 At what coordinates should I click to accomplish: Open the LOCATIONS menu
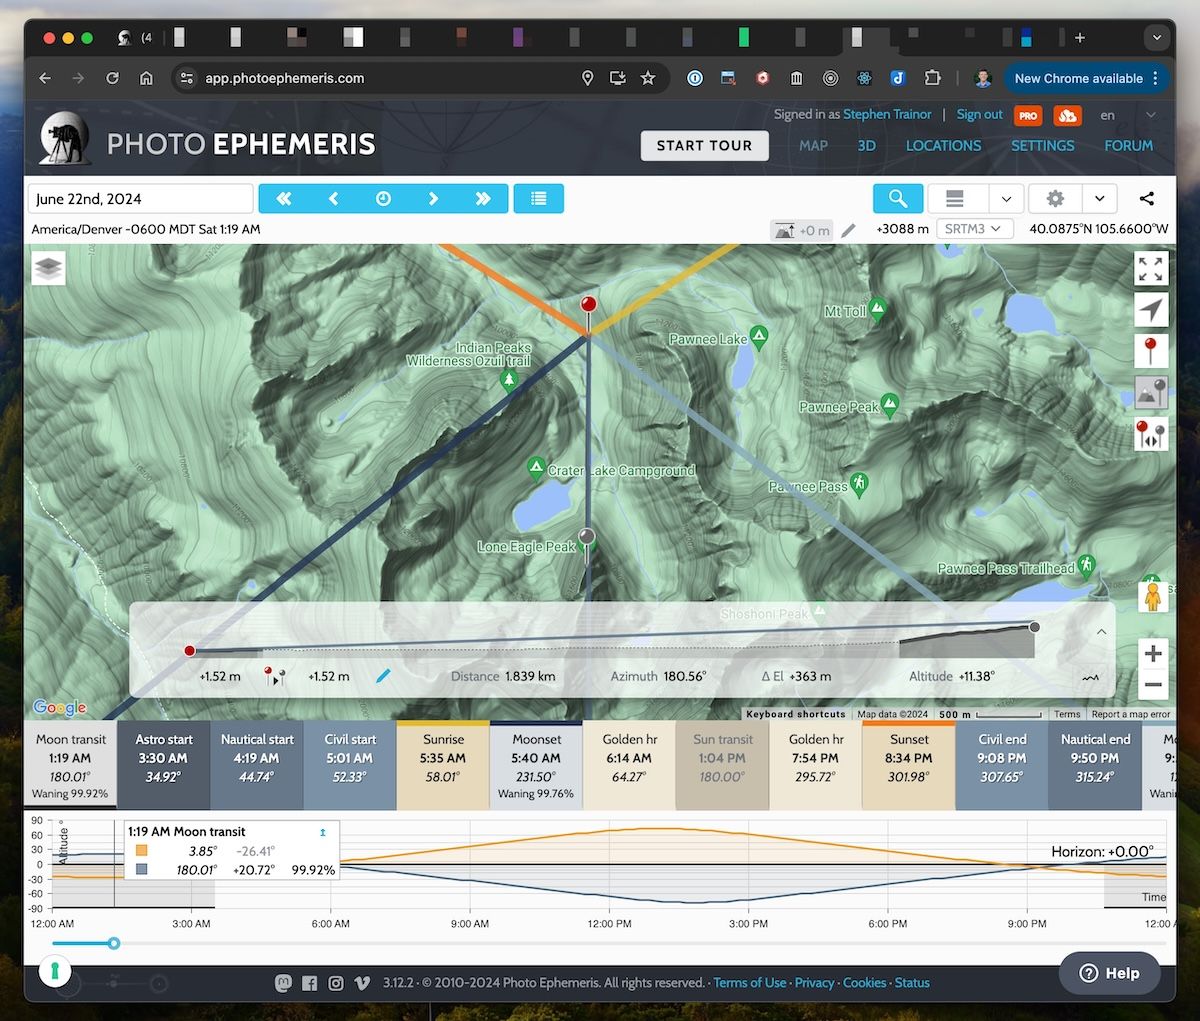tap(943, 145)
